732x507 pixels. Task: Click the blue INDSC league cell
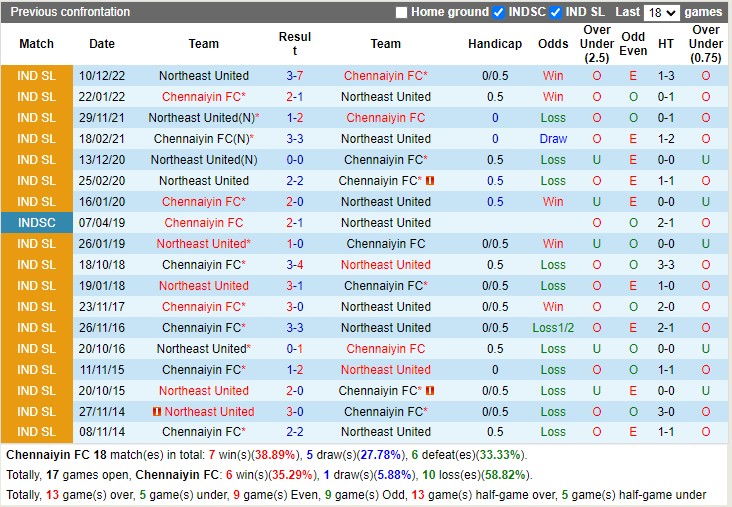click(36, 223)
